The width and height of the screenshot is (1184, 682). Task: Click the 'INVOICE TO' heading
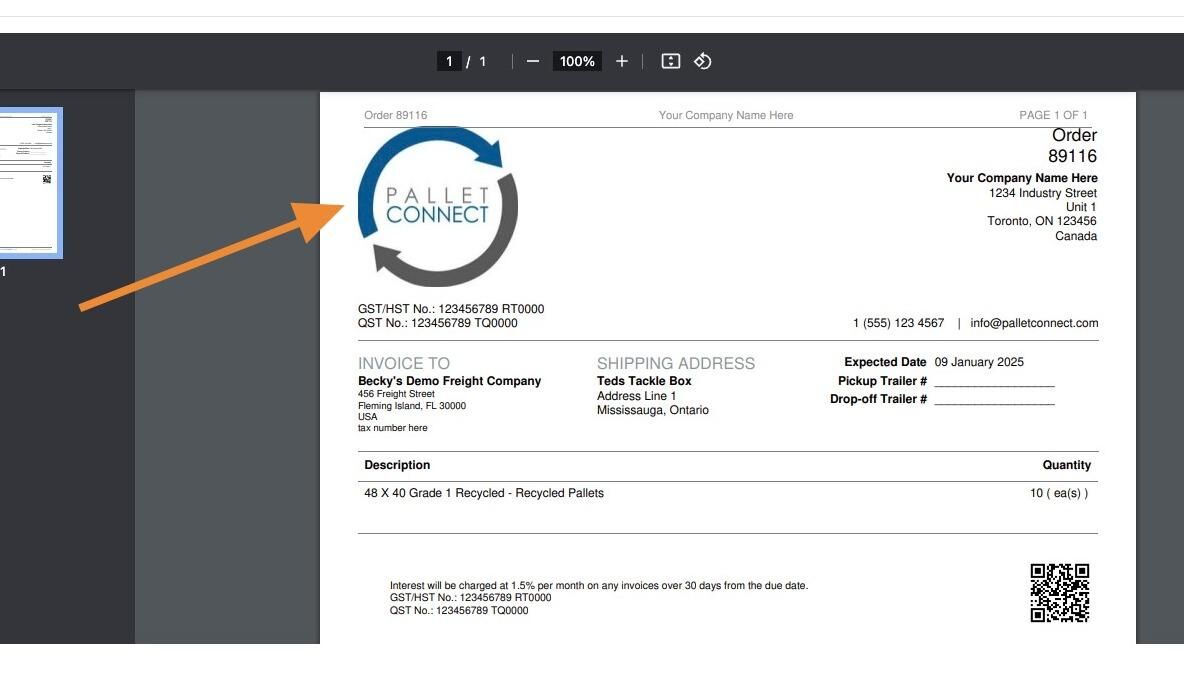[404, 363]
